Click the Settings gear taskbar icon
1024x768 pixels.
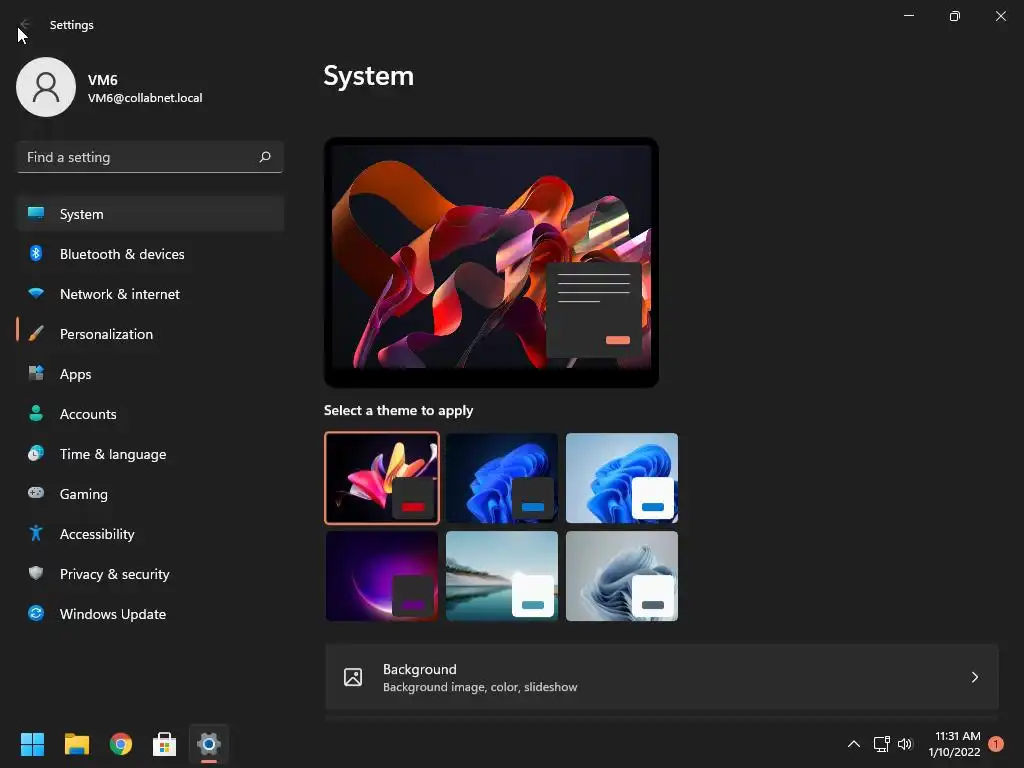click(x=209, y=744)
